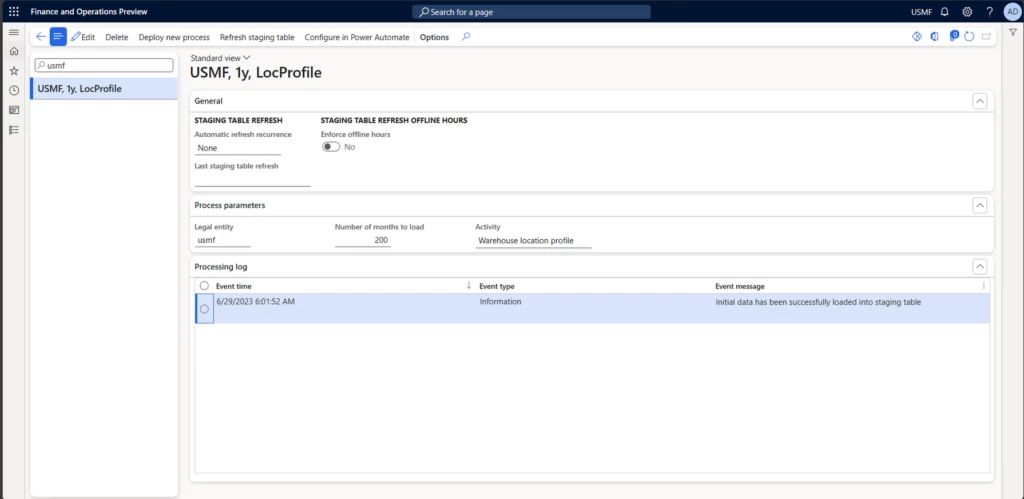This screenshot has height=499, width=1024.
Task: Expand the navigation pane hamburger icon
Action: point(14,32)
